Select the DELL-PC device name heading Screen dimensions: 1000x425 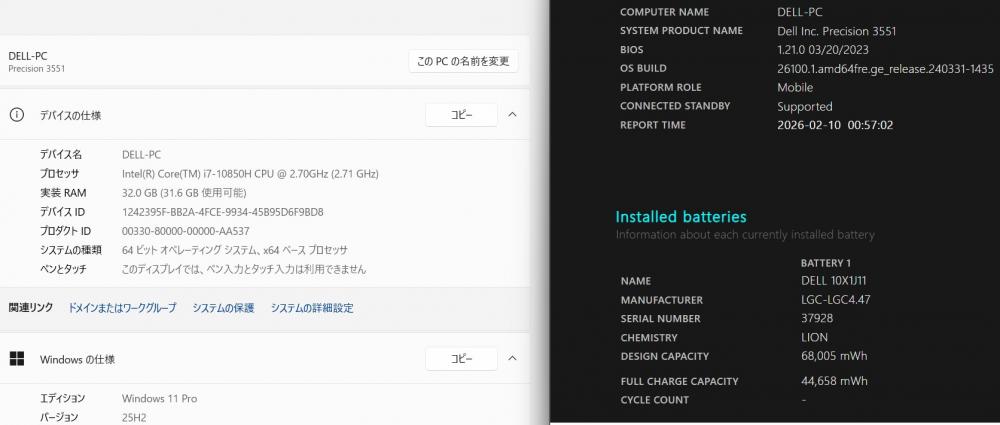28,56
